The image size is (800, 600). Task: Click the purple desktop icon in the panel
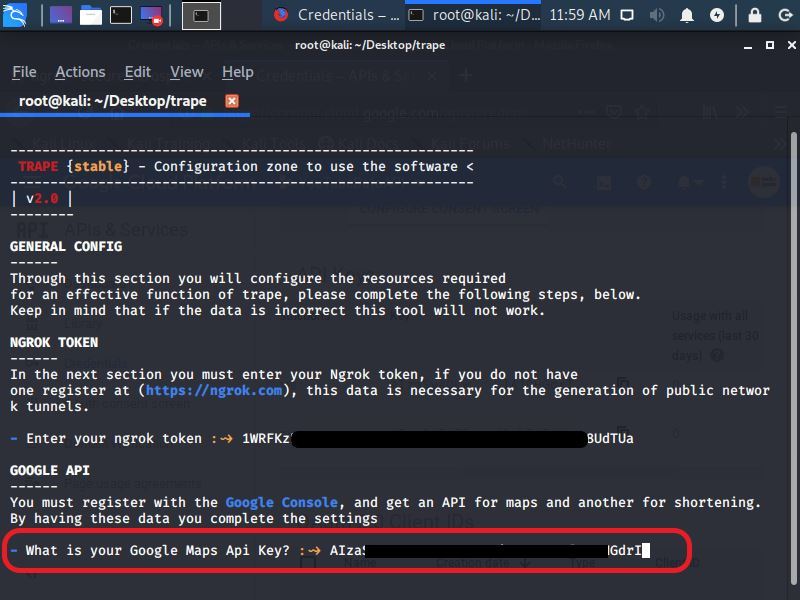(60, 16)
